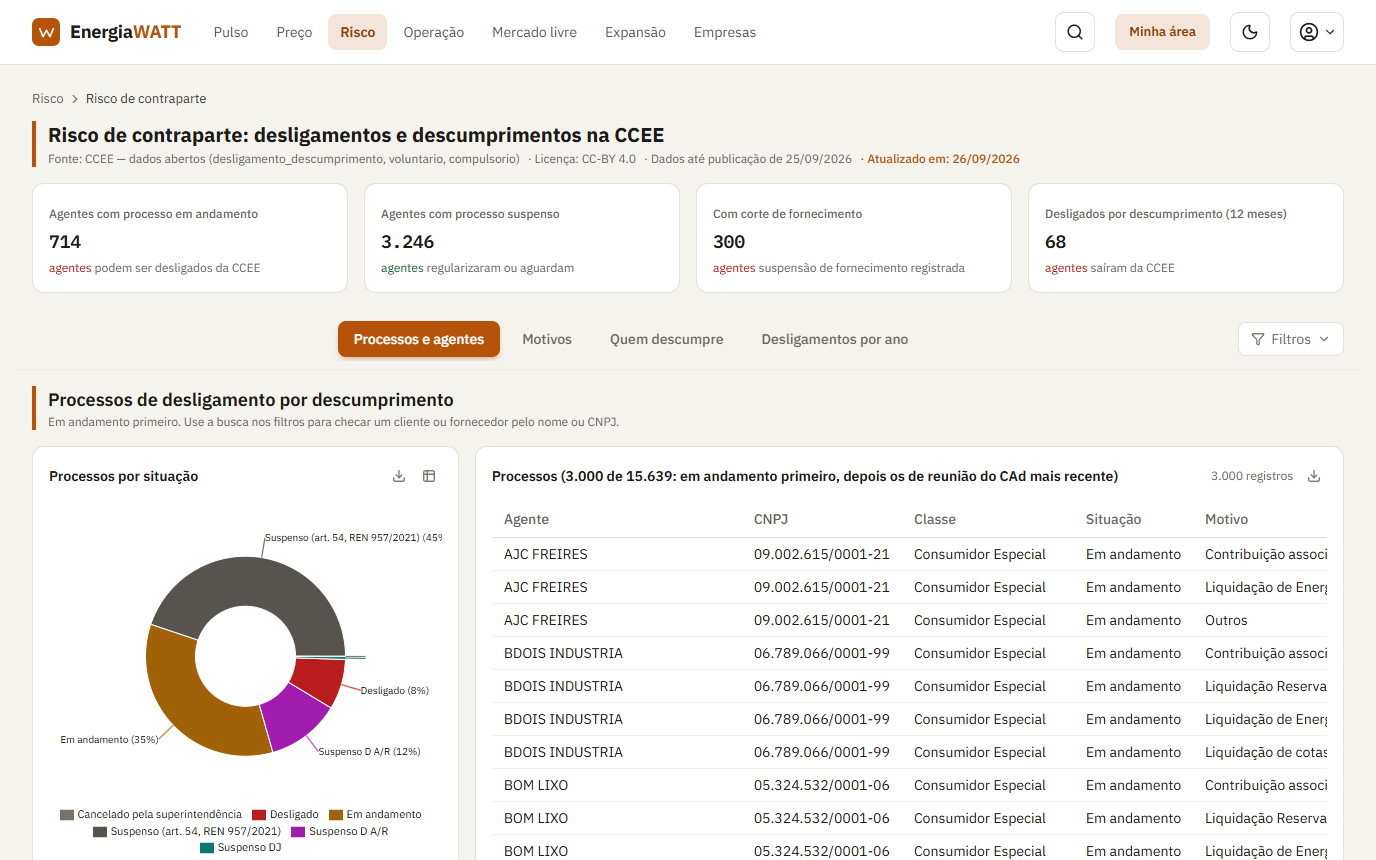Viewport: 1376px width, 860px height.
Task: Download the Processos por situação chart
Action: pyautogui.click(x=399, y=476)
